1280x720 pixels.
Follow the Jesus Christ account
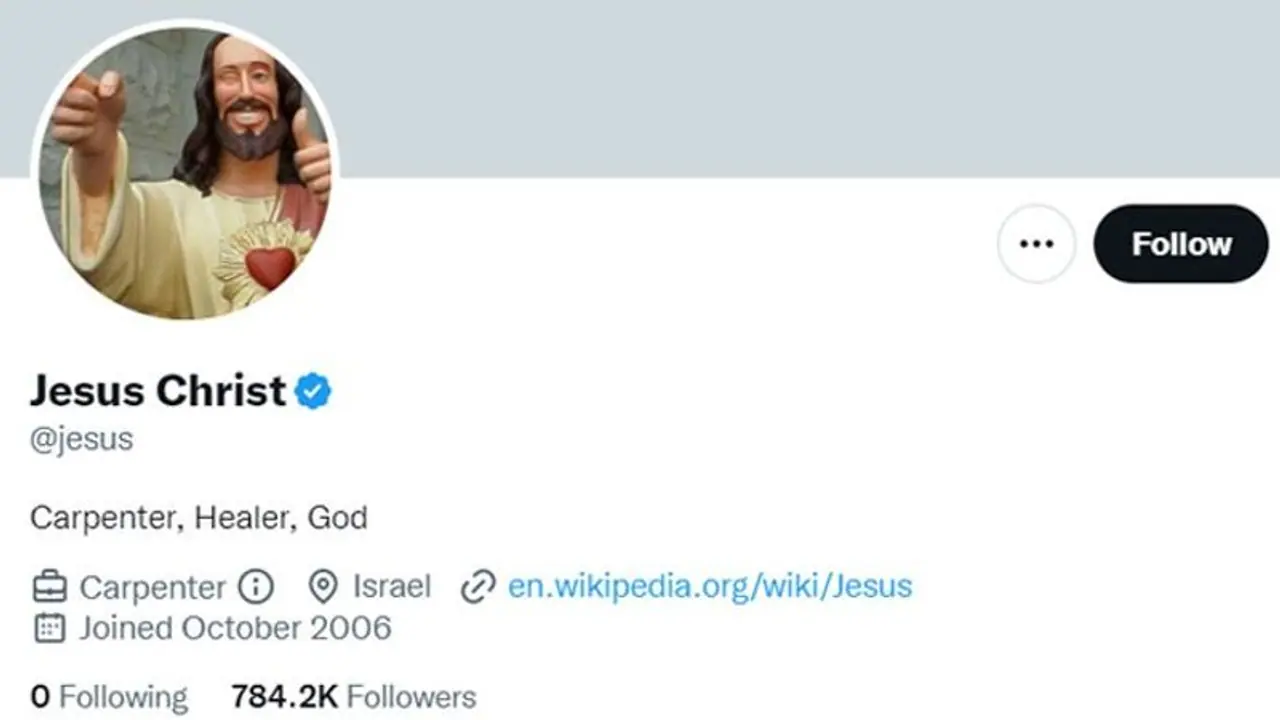point(1181,243)
